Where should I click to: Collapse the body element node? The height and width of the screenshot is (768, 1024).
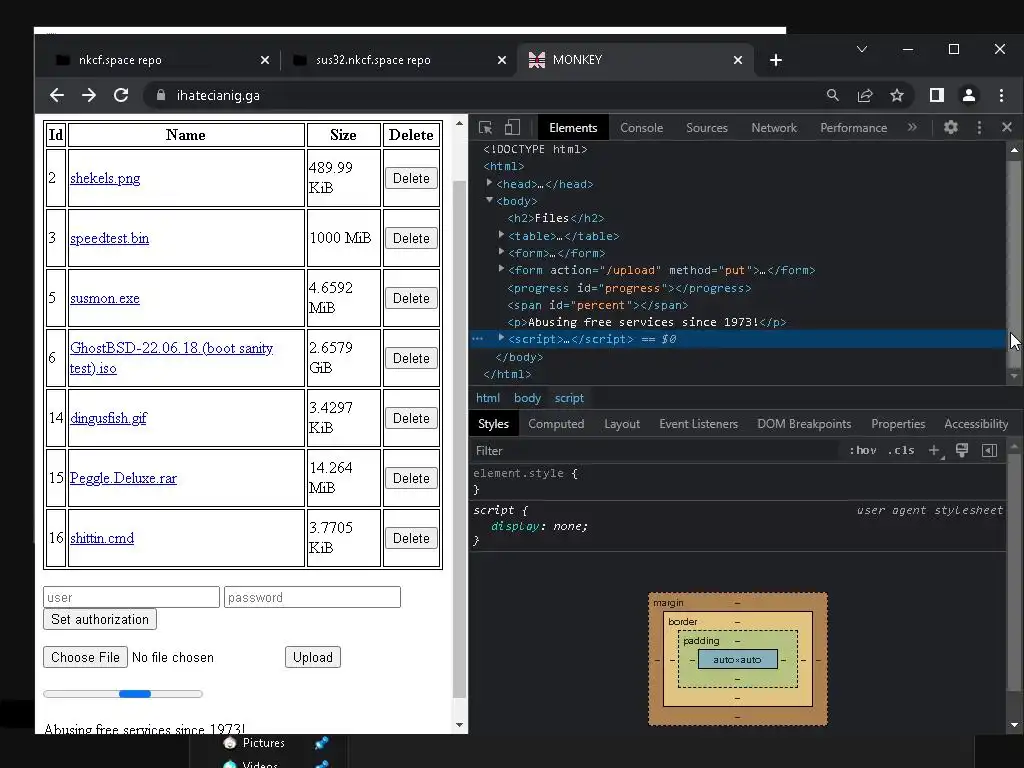(x=489, y=200)
